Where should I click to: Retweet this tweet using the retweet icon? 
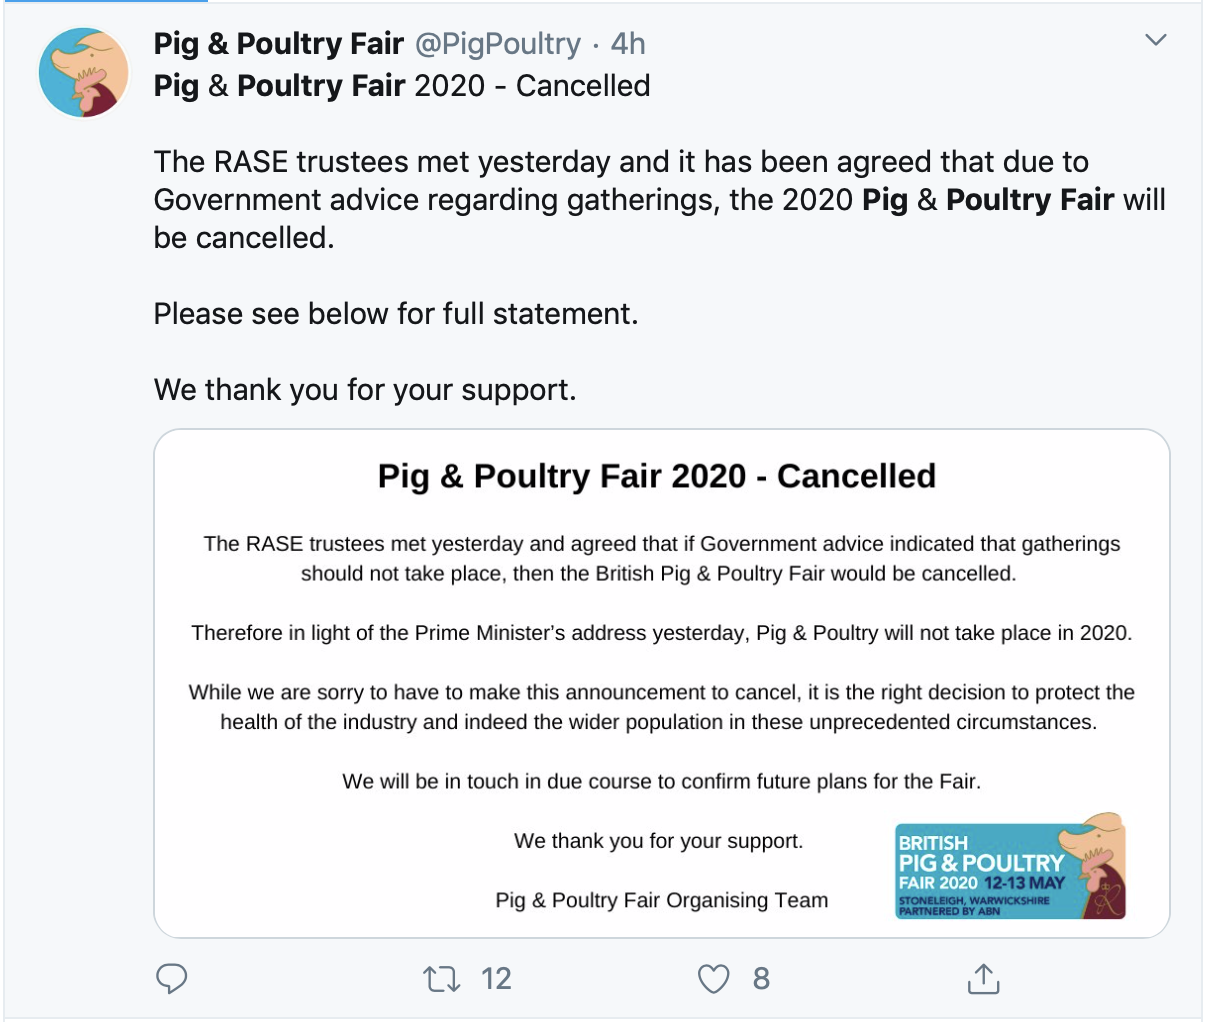tap(442, 978)
